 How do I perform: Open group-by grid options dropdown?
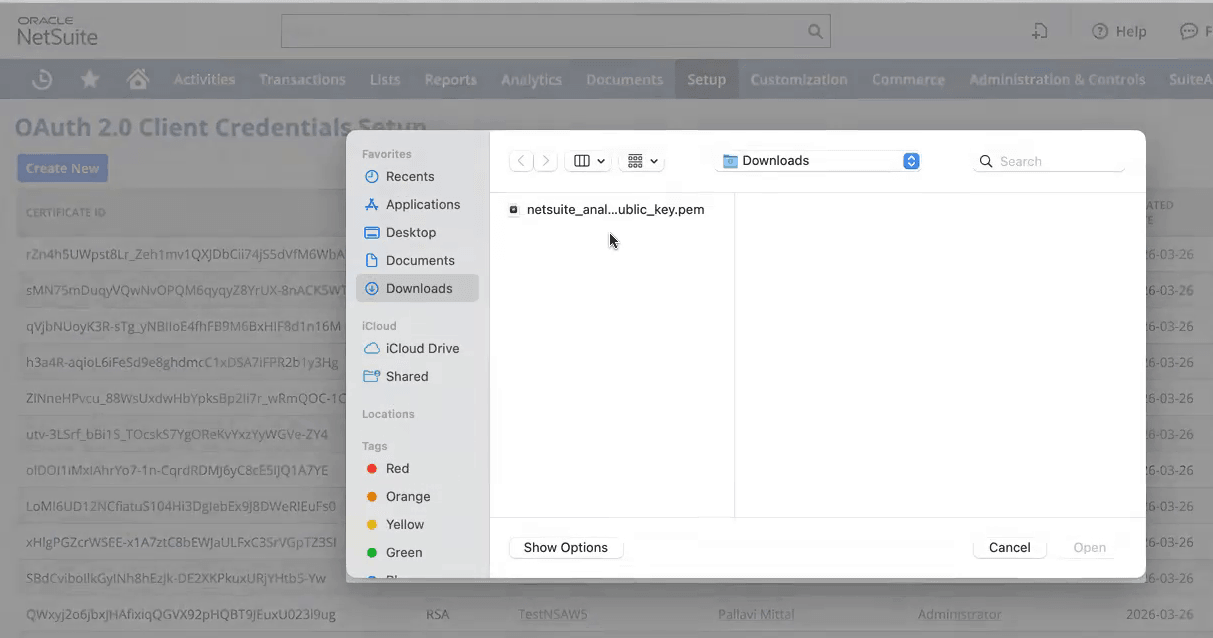pos(642,161)
